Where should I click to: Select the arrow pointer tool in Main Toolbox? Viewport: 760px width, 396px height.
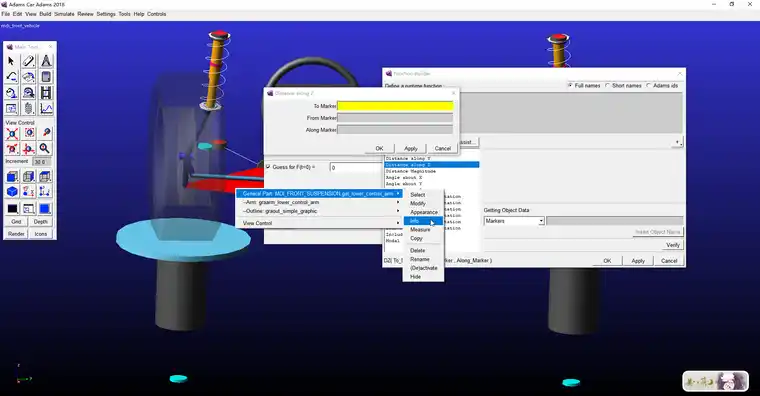(12, 61)
